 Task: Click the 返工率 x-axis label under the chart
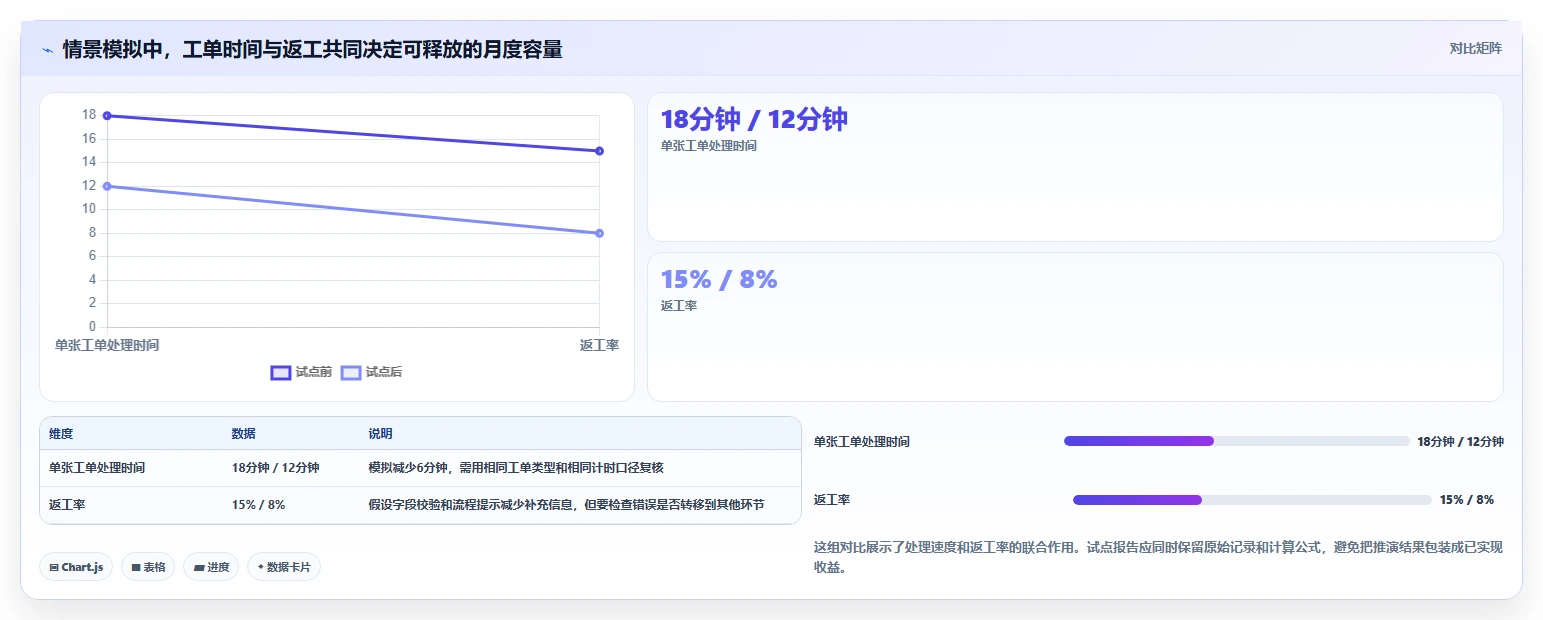point(599,345)
